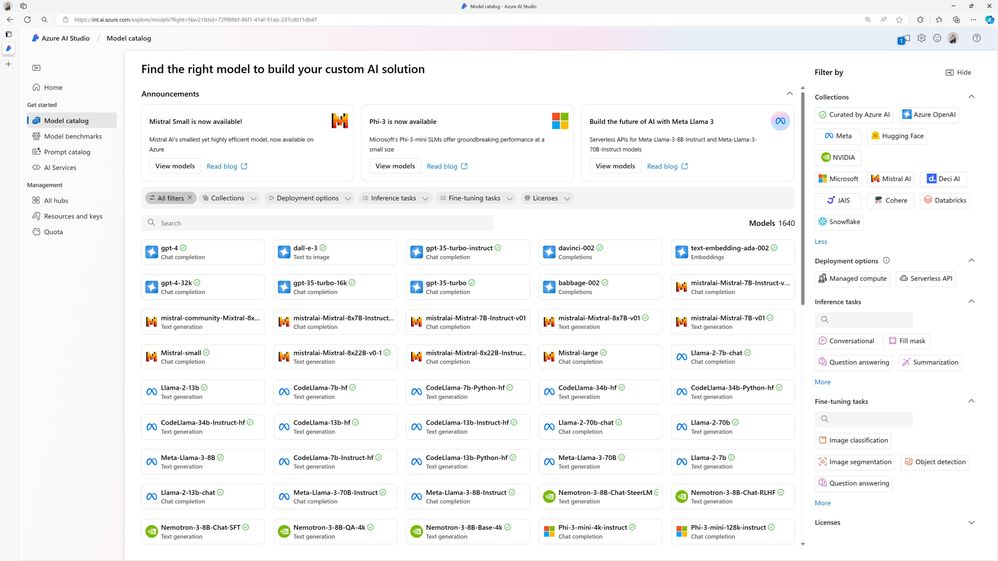This screenshot has height=561, width=998.
Task: Toggle the Conversational inference task filter
Action: click(846, 341)
